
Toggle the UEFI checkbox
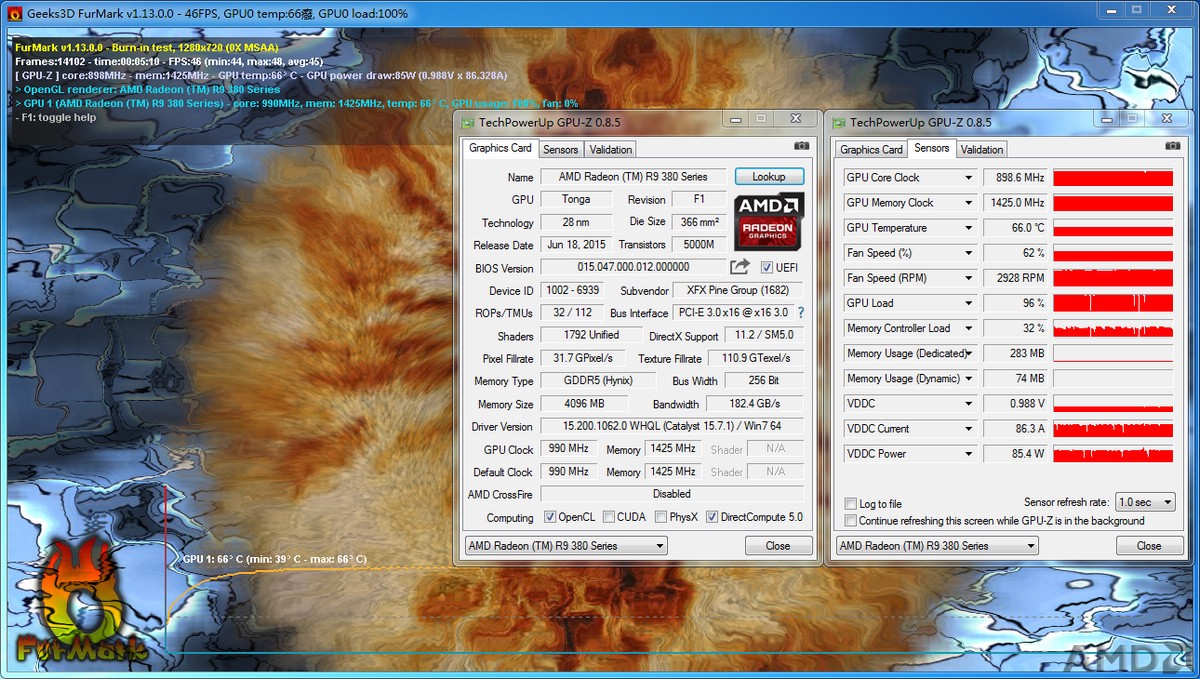pyautogui.click(x=766, y=268)
